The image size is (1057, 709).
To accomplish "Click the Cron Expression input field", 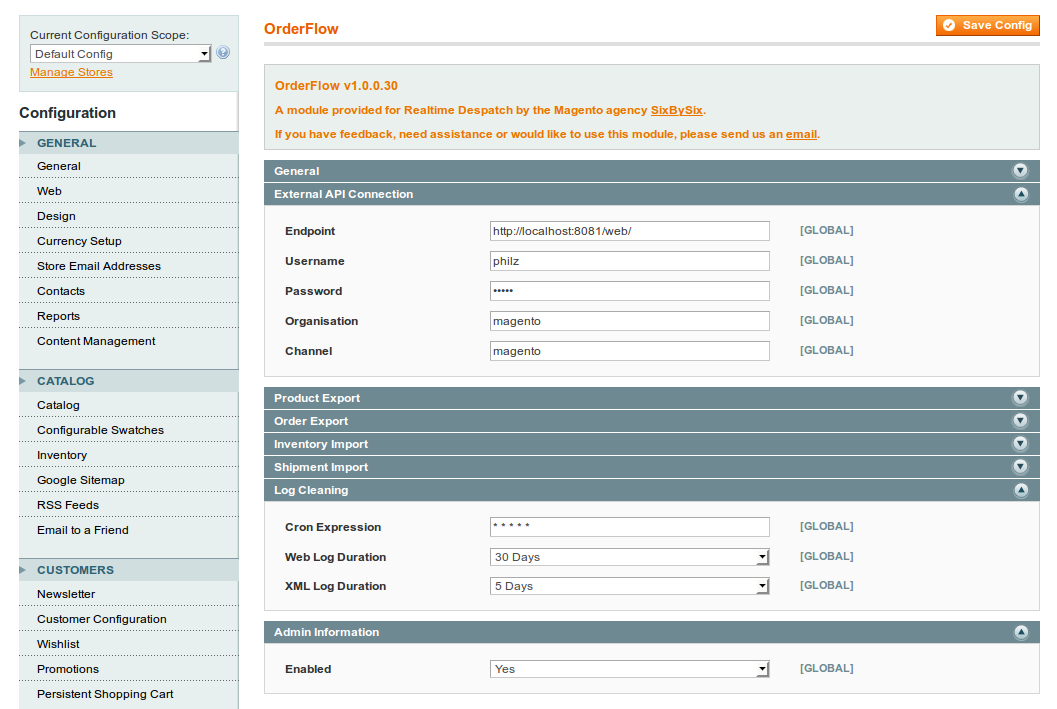I will [x=629, y=527].
